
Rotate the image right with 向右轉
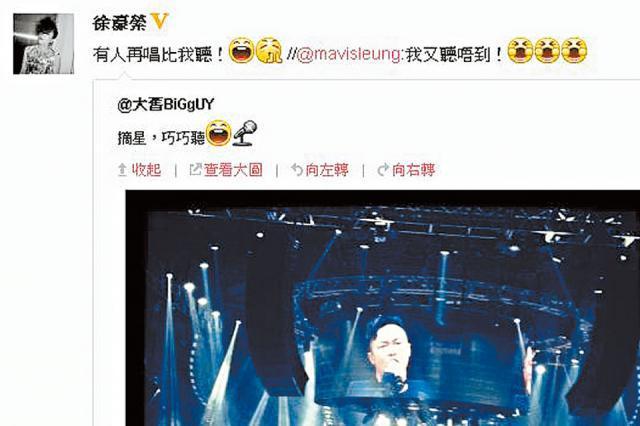click(x=413, y=170)
